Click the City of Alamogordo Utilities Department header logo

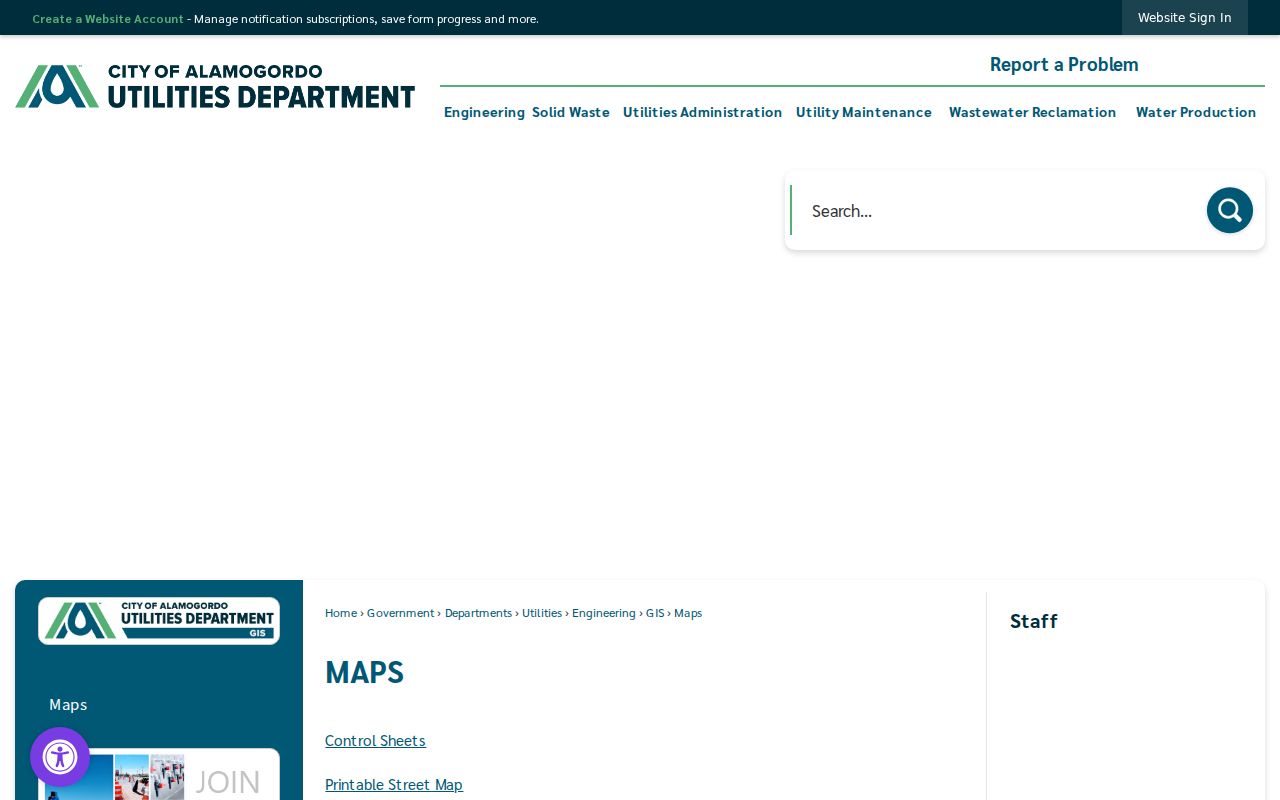(215, 86)
